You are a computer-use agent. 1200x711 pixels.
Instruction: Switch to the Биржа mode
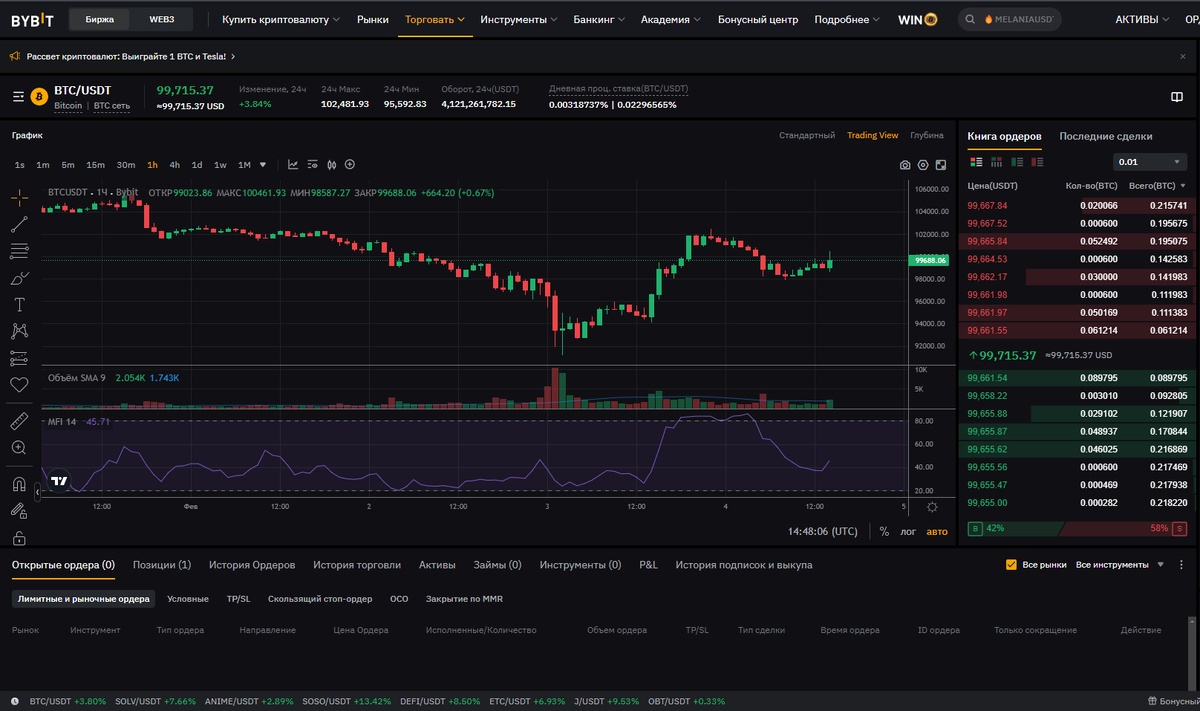(100, 19)
